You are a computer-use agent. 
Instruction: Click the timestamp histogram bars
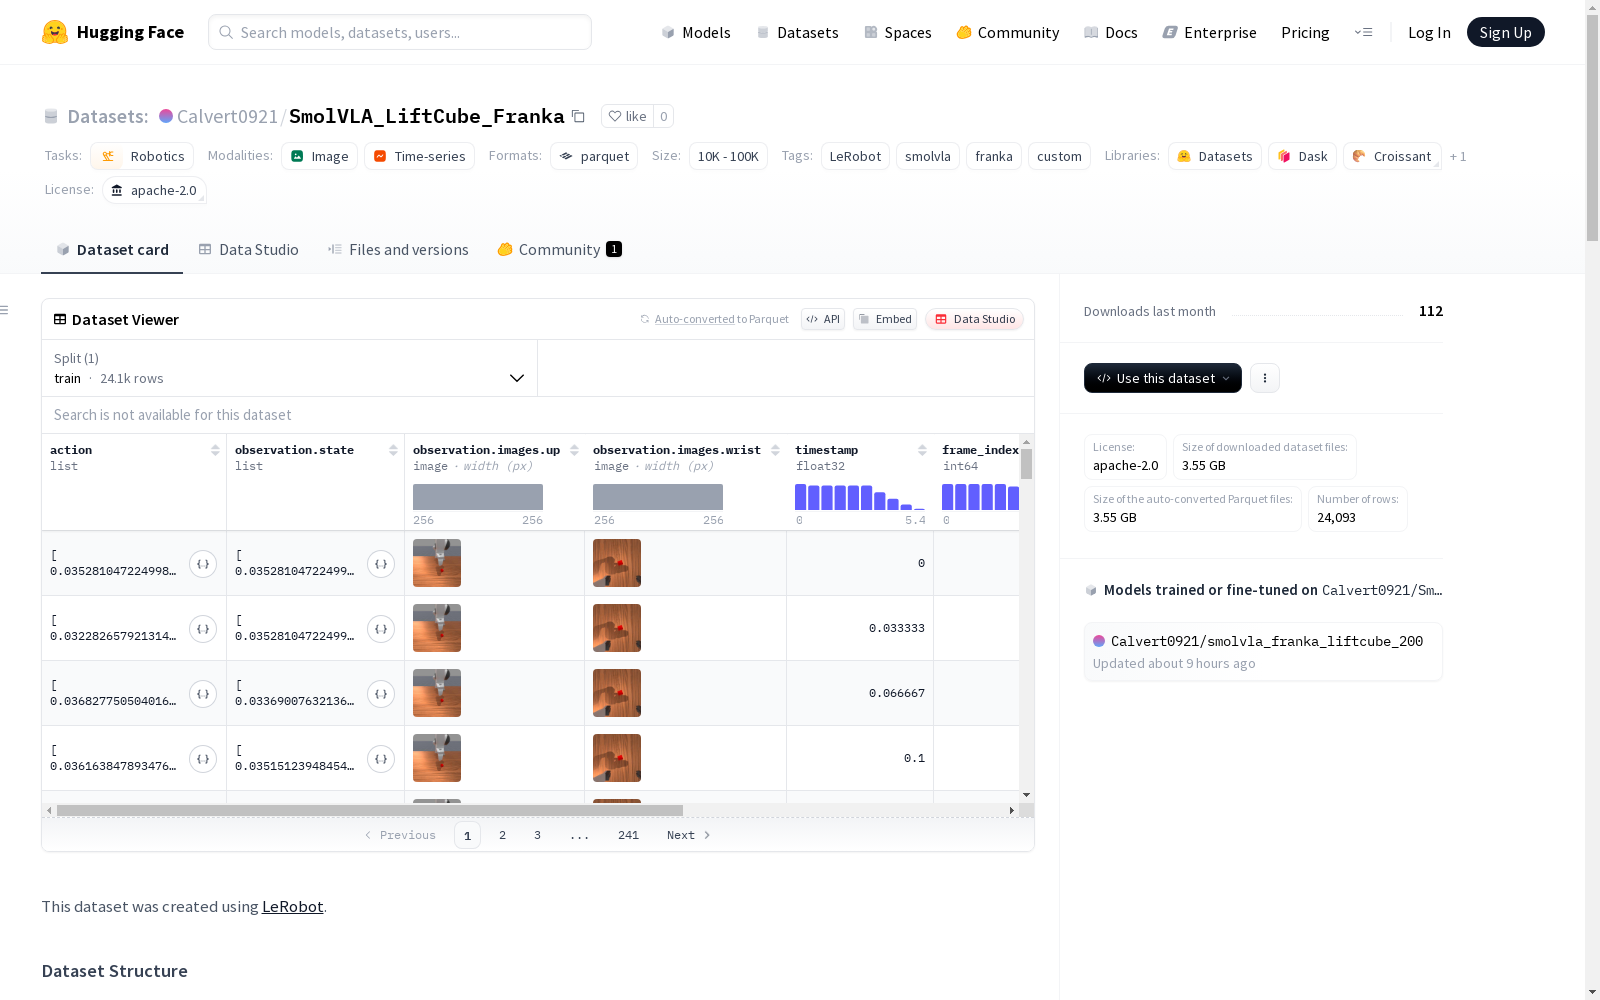[860, 497]
